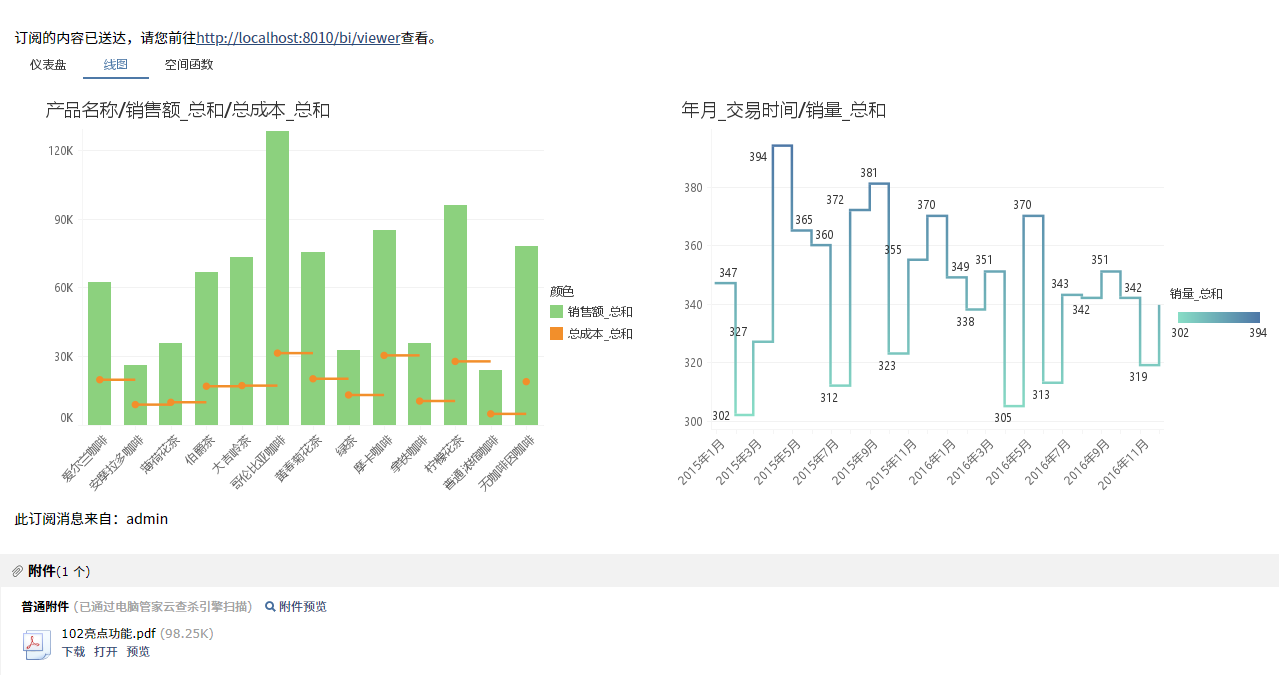Open the PDF file icon for 102亮点功能.pdf
This screenshot has height=675, width=1279.
click(36, 645)
